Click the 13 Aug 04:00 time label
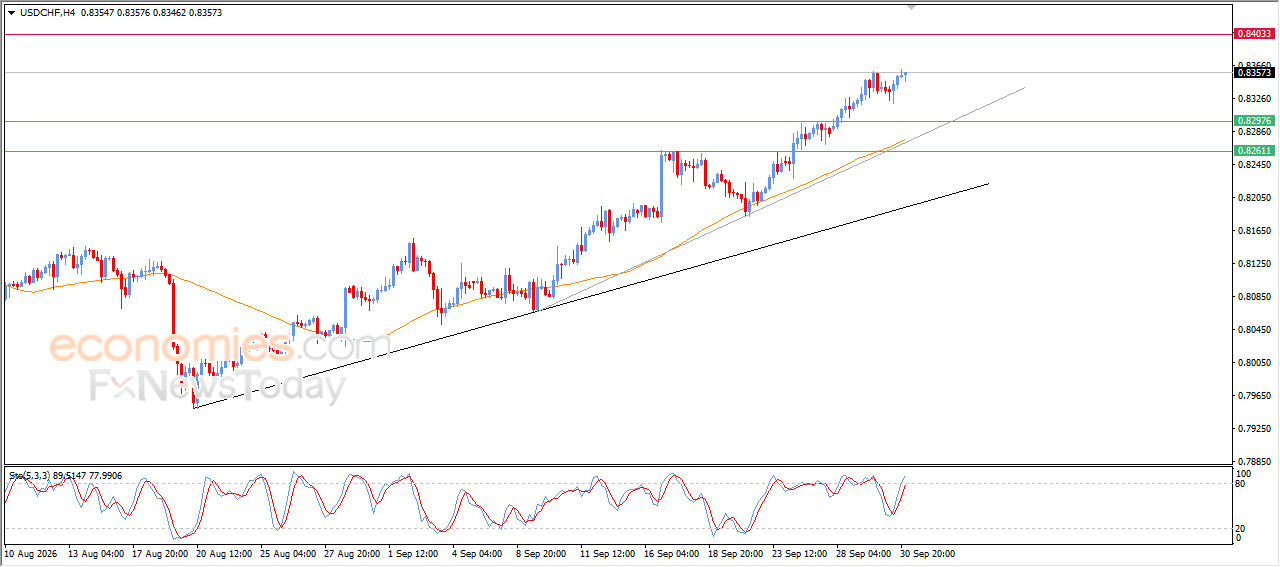 97,552
